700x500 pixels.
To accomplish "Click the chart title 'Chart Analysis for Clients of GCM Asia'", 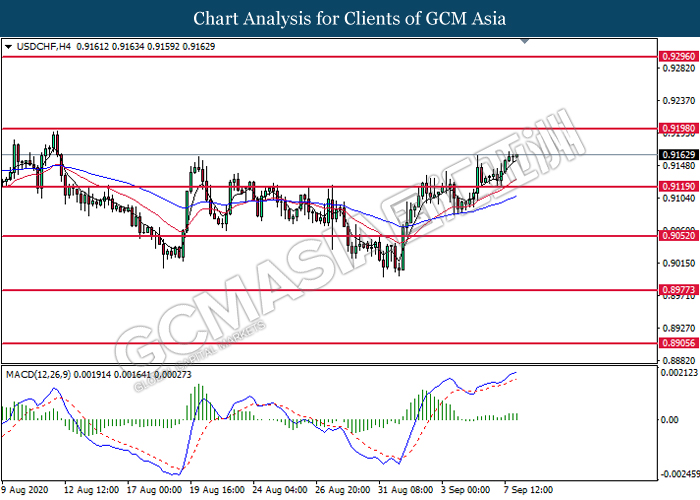I will 349,19.
